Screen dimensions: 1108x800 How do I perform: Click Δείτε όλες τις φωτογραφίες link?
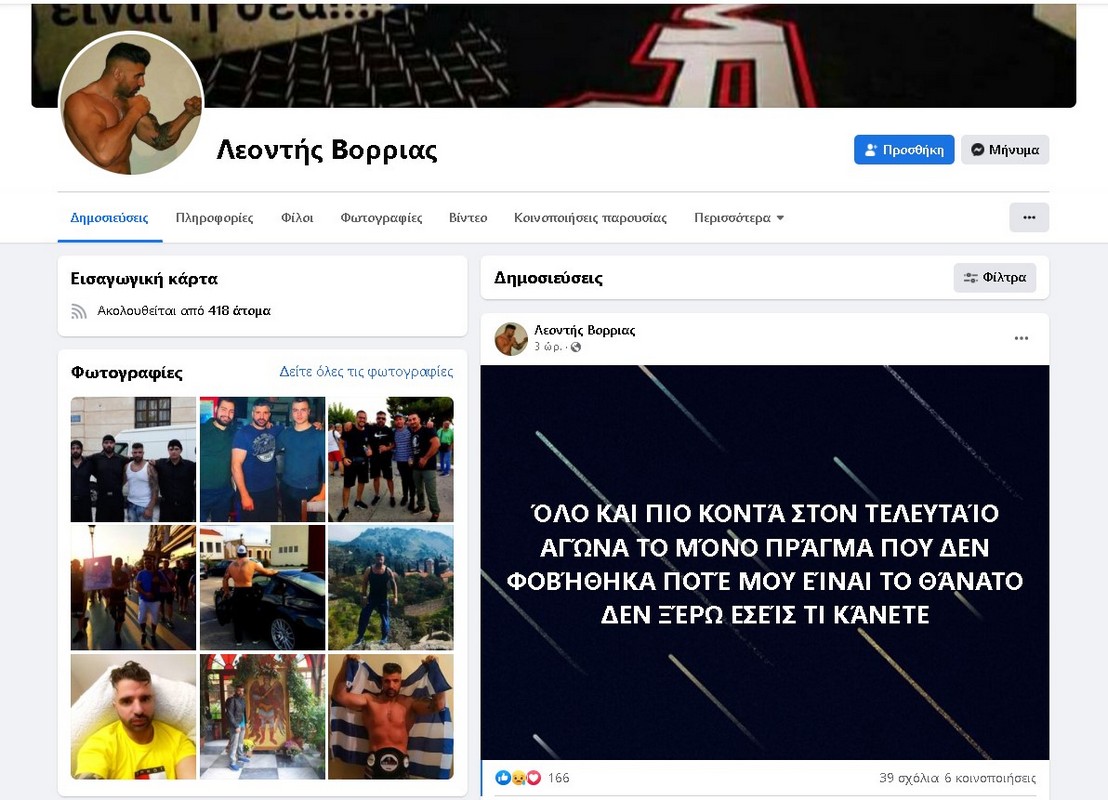click(x=366, y=372)
